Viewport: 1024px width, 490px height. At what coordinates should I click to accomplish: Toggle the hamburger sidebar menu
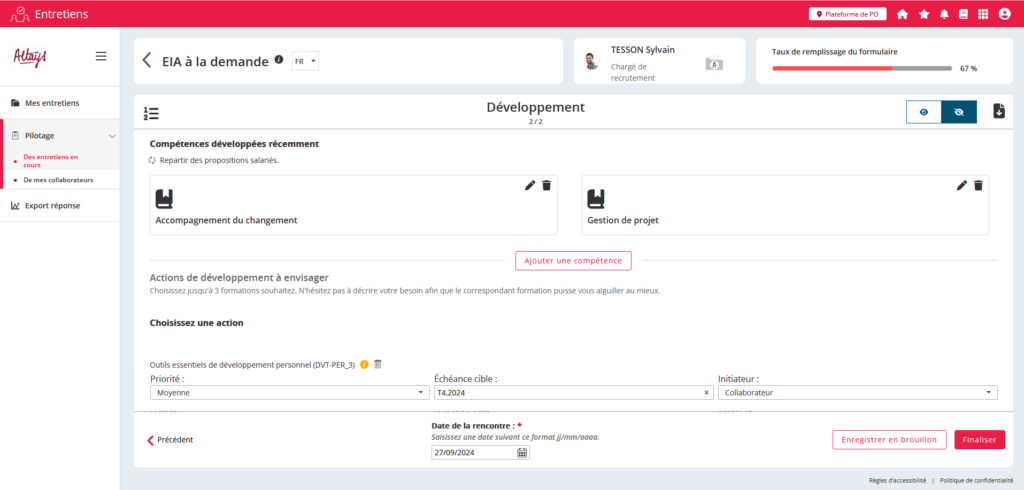pos(101,56)
